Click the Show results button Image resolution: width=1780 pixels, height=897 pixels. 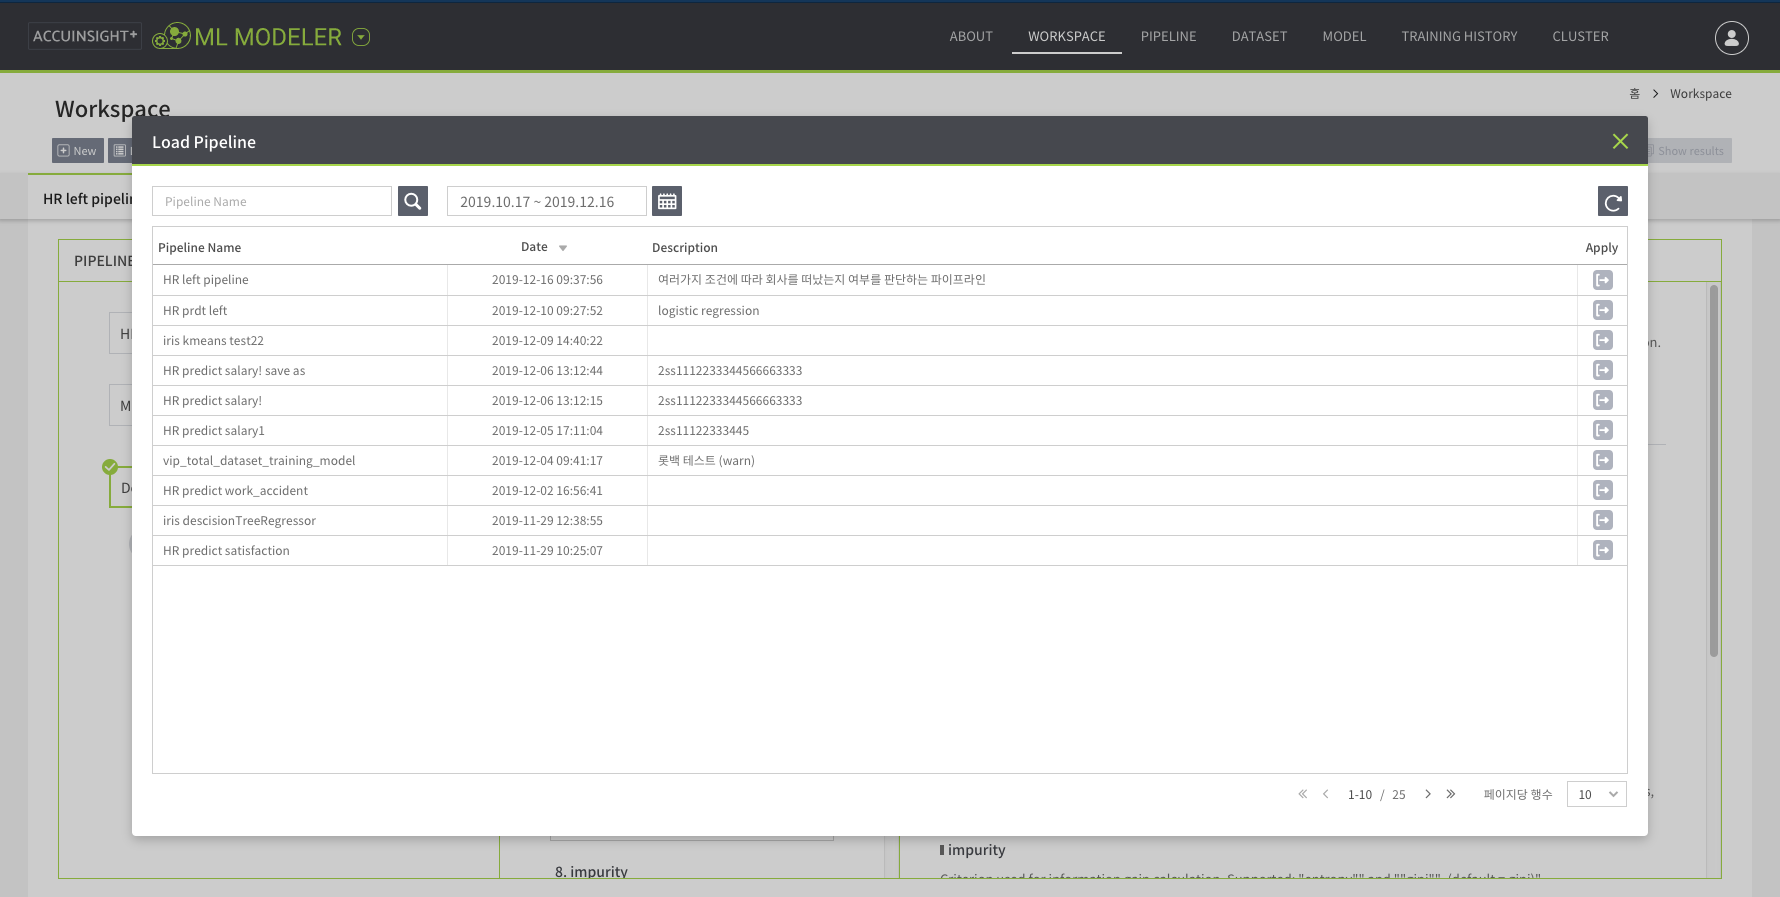[1689, 151]
